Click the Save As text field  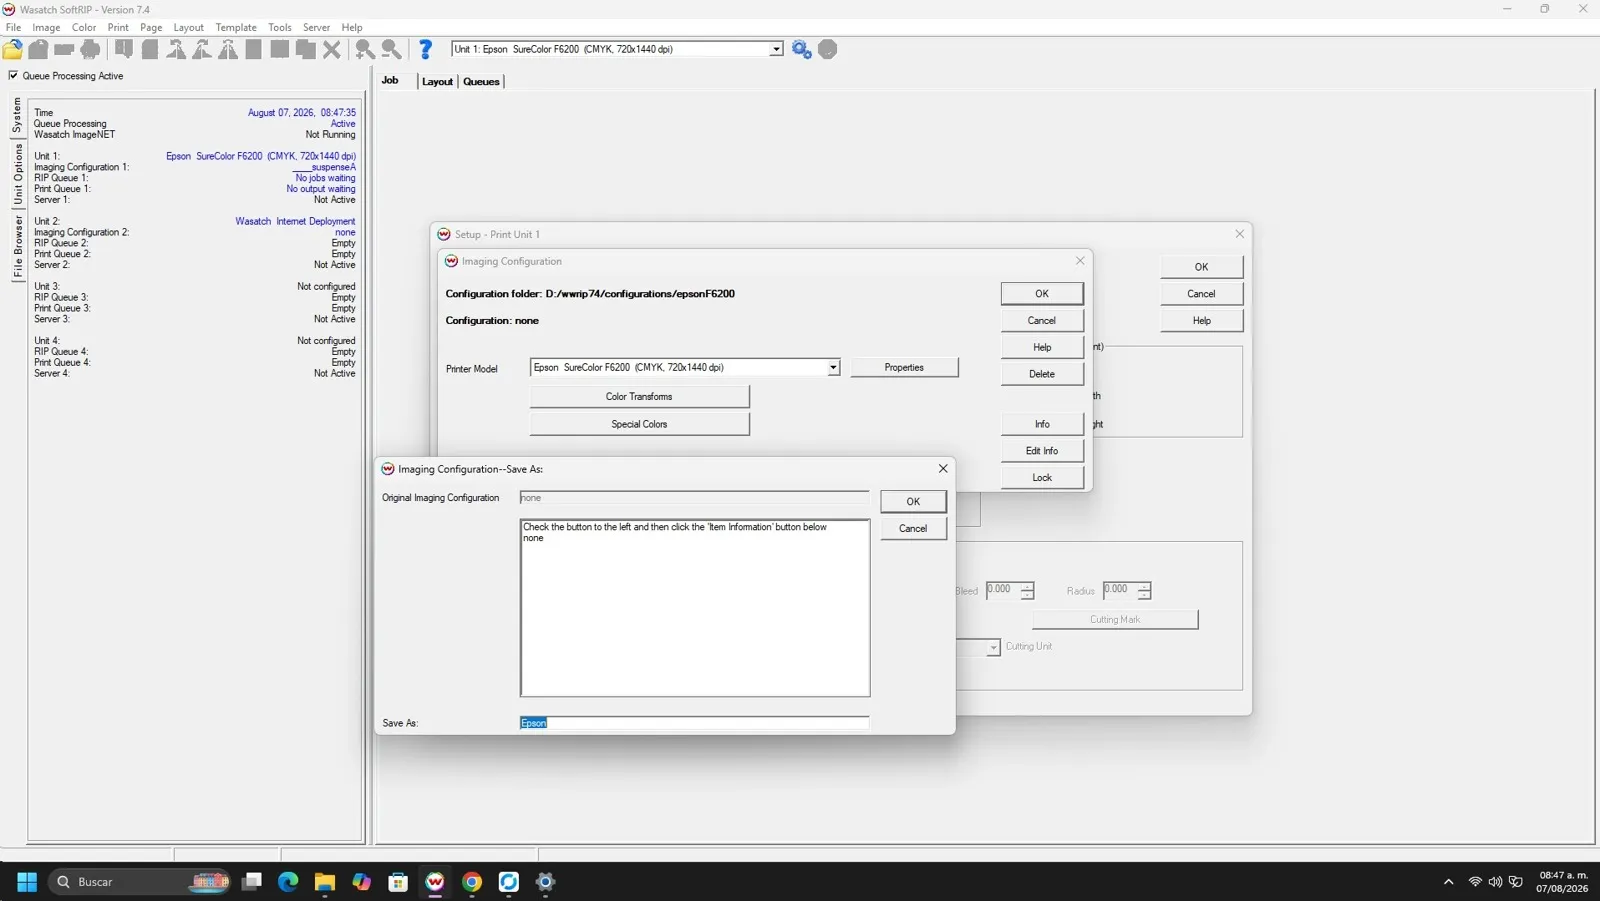694,722
